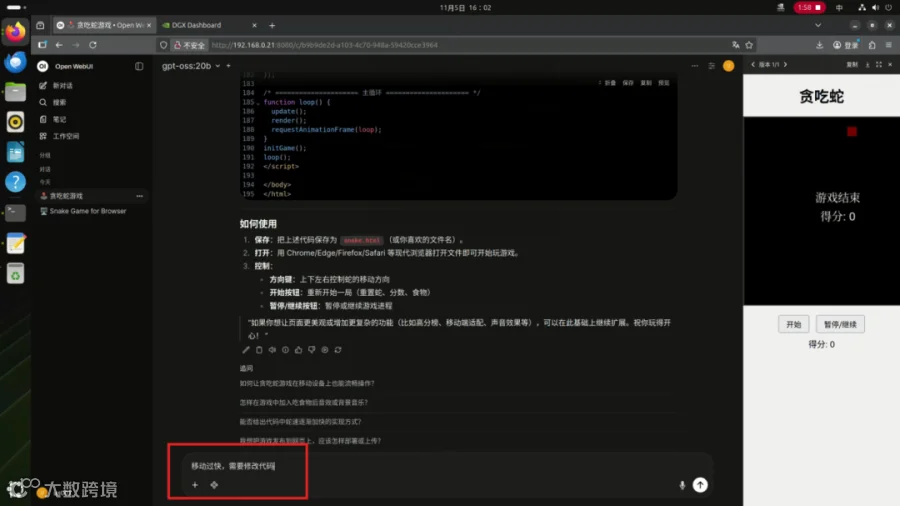Give the response a thumbs down

point(312,350)
